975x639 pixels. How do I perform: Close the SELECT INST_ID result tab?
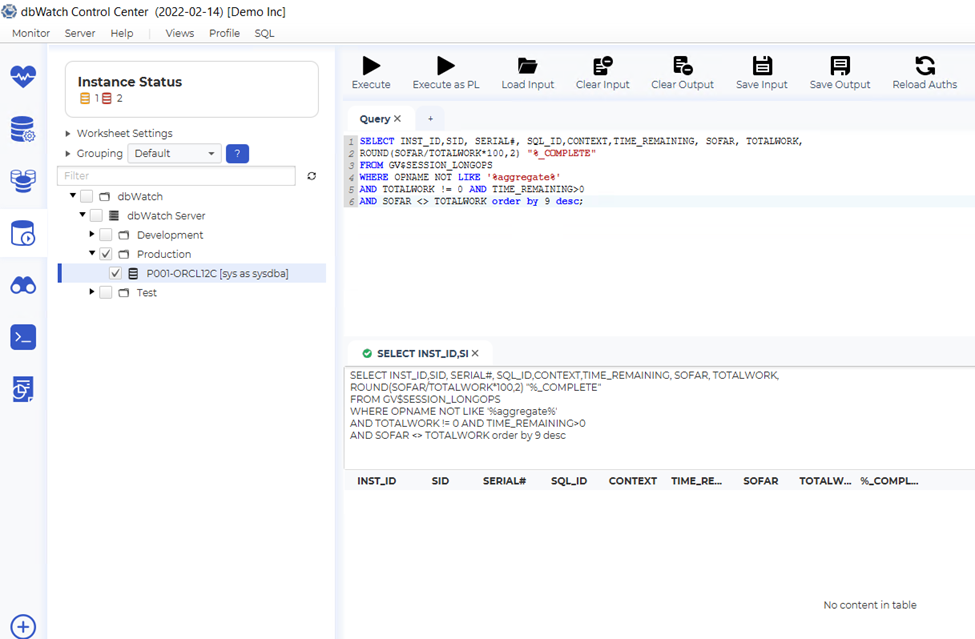pyautogui.click(x=475, y=353)
